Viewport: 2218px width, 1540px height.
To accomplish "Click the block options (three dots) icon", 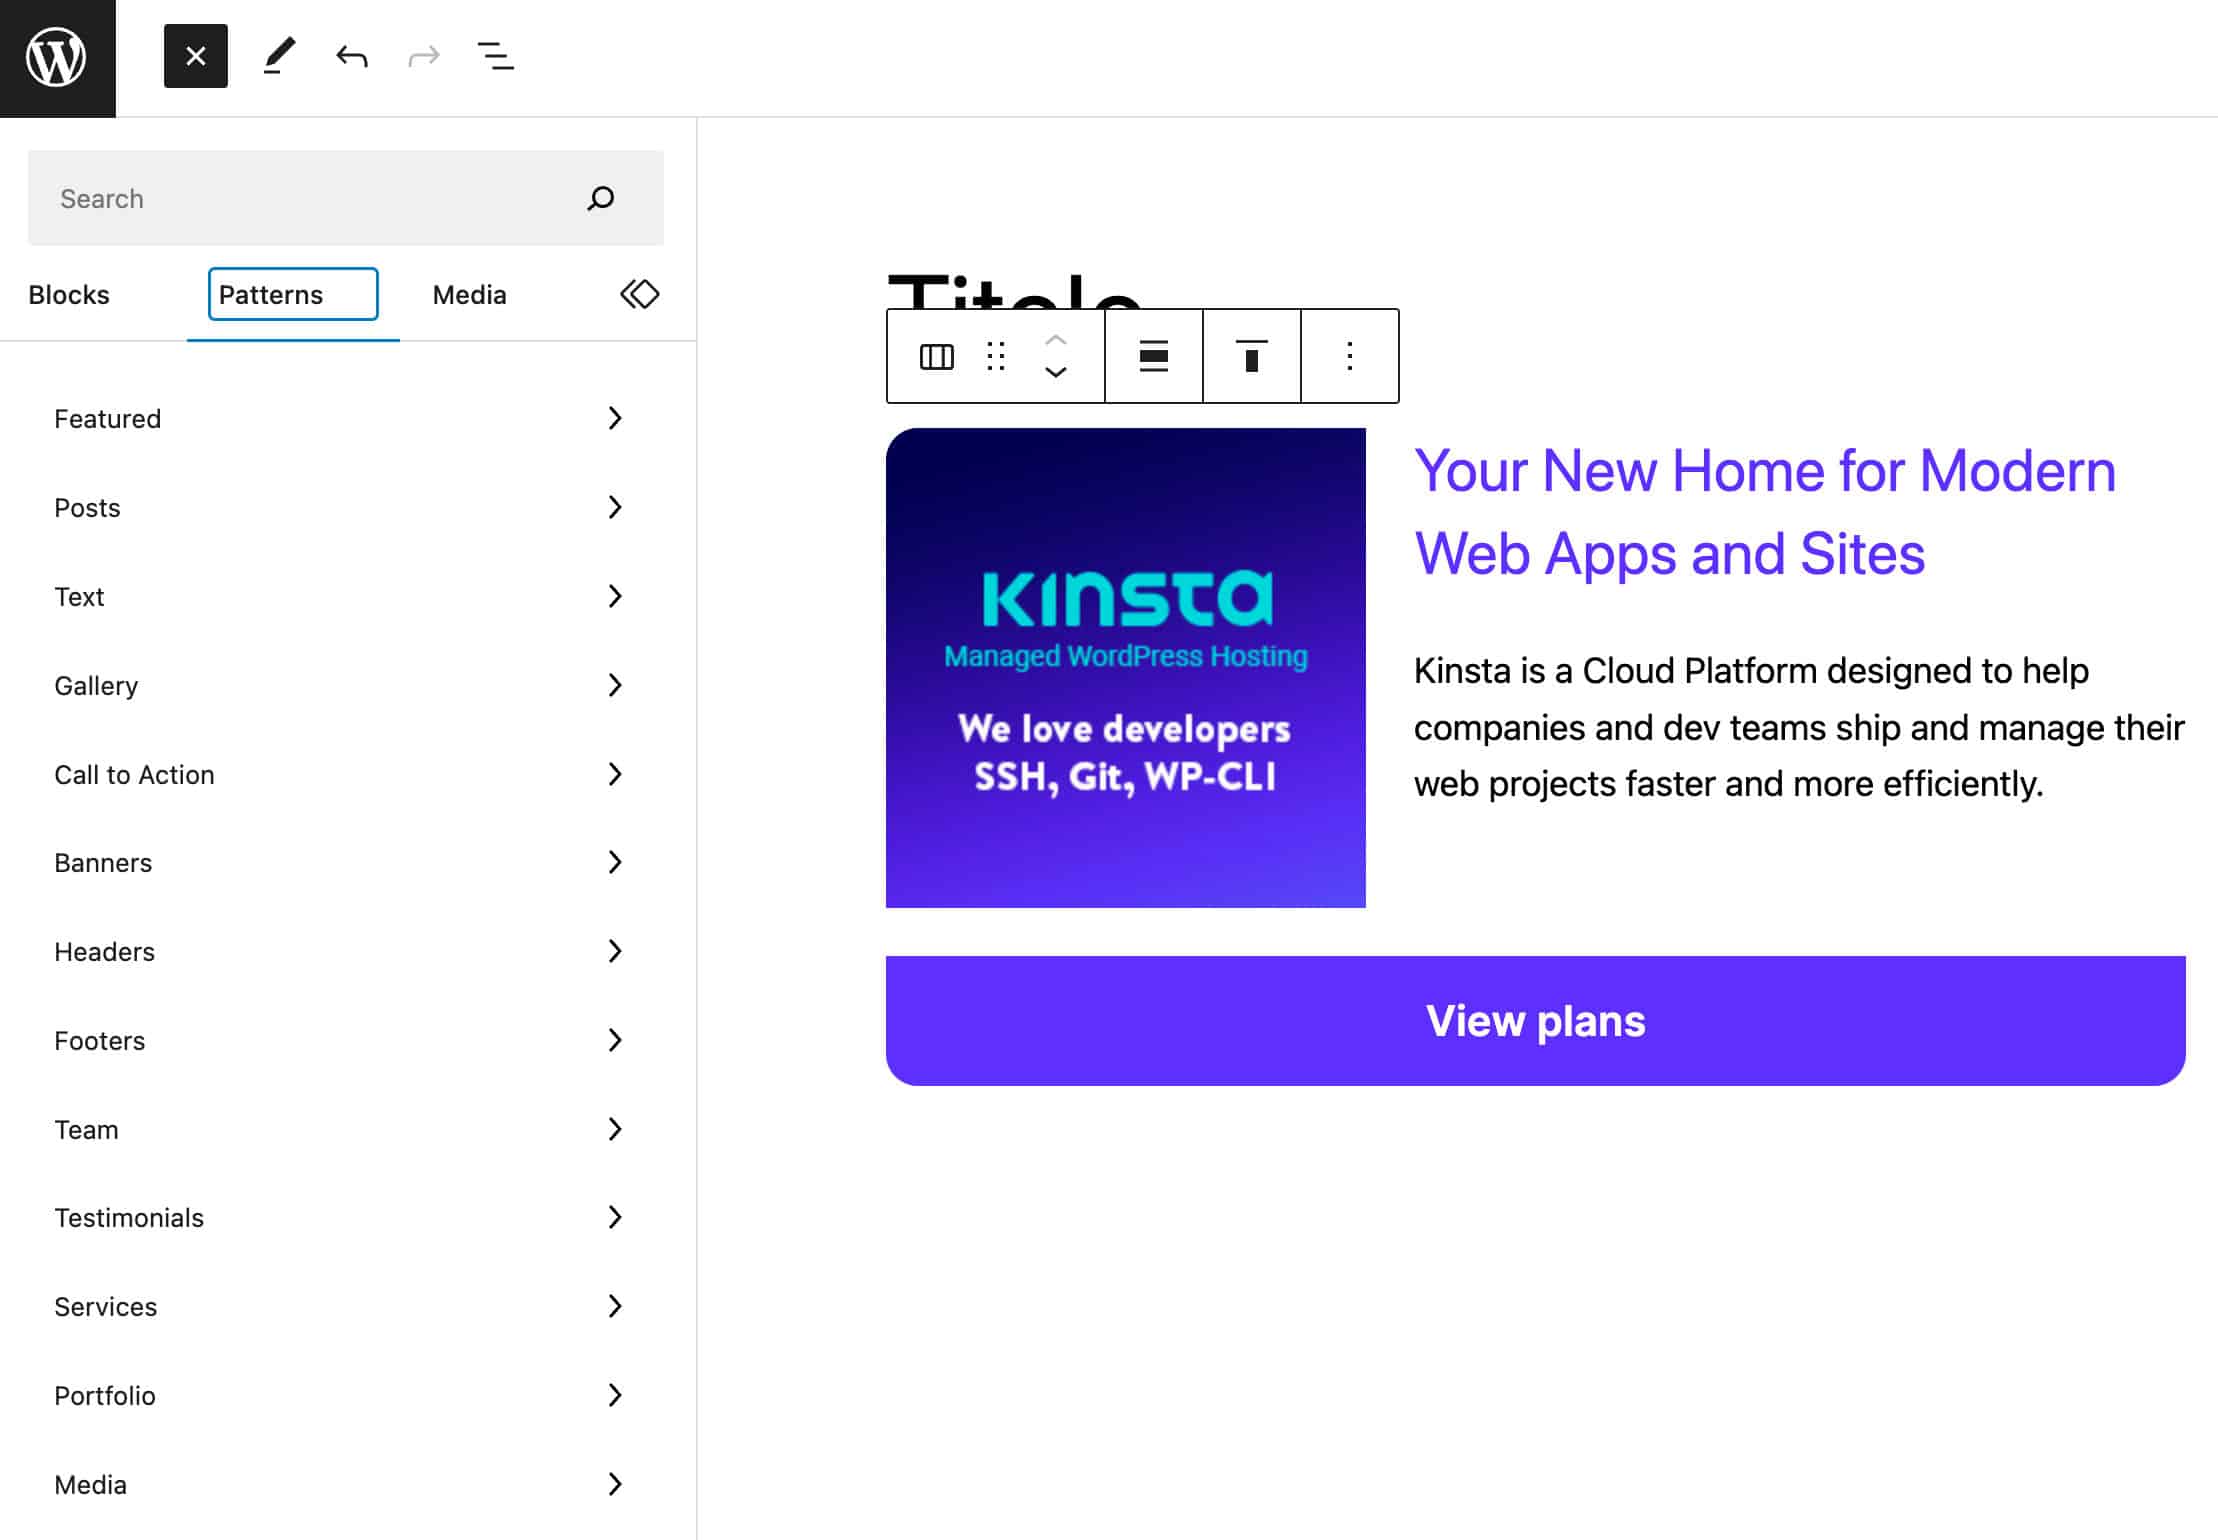I will (x=1350, y=356).
